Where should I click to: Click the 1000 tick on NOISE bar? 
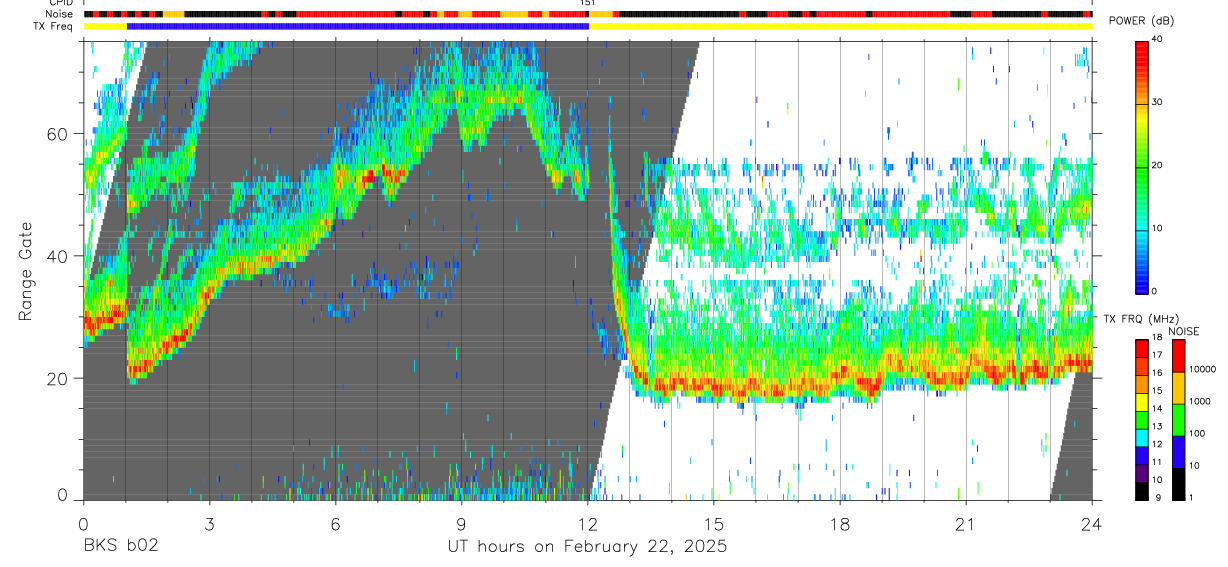[x=1202, y=401]
